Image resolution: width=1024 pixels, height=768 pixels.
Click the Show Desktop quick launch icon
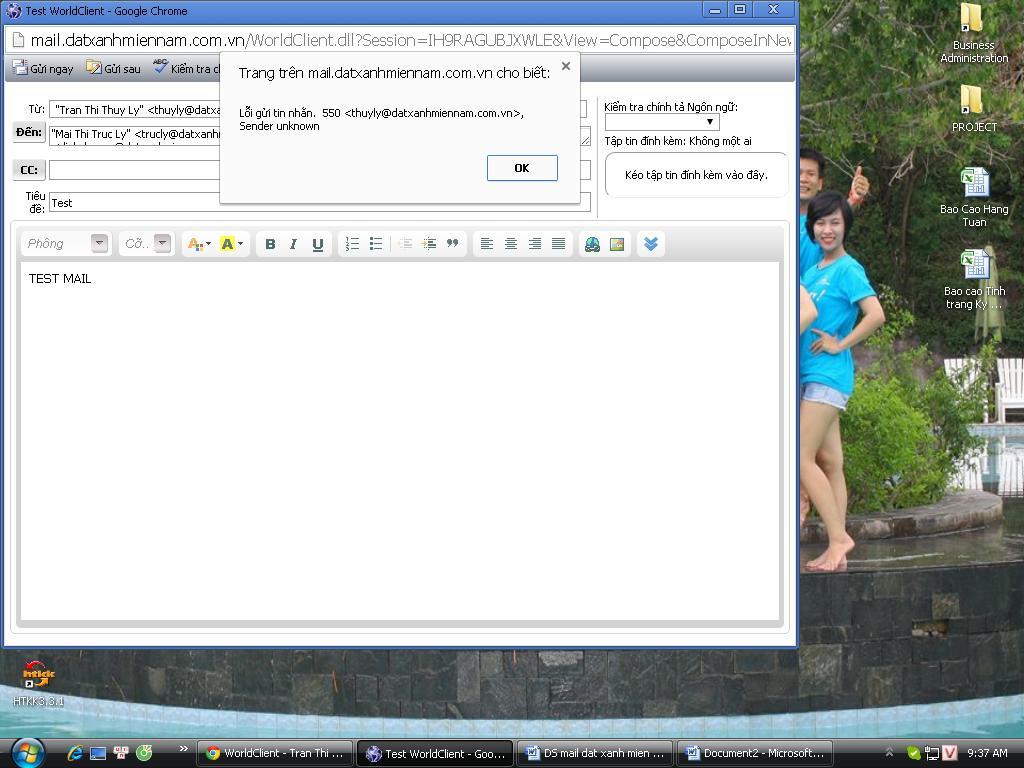click(98, 753)
